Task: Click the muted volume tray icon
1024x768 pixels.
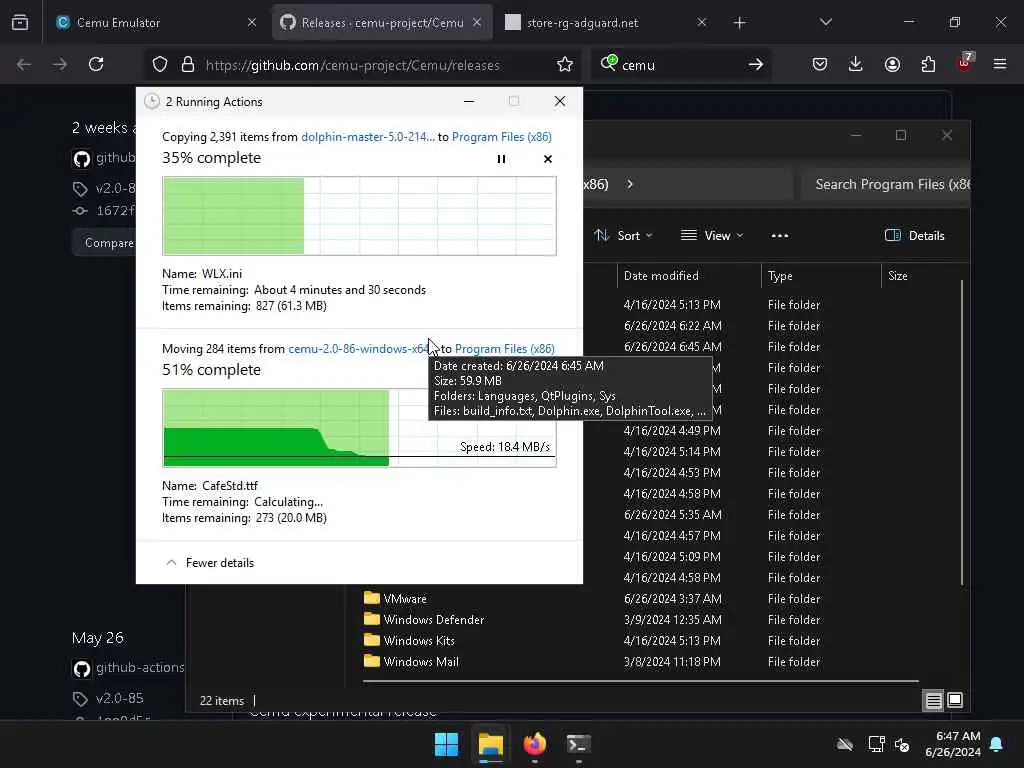Action: 903,744
